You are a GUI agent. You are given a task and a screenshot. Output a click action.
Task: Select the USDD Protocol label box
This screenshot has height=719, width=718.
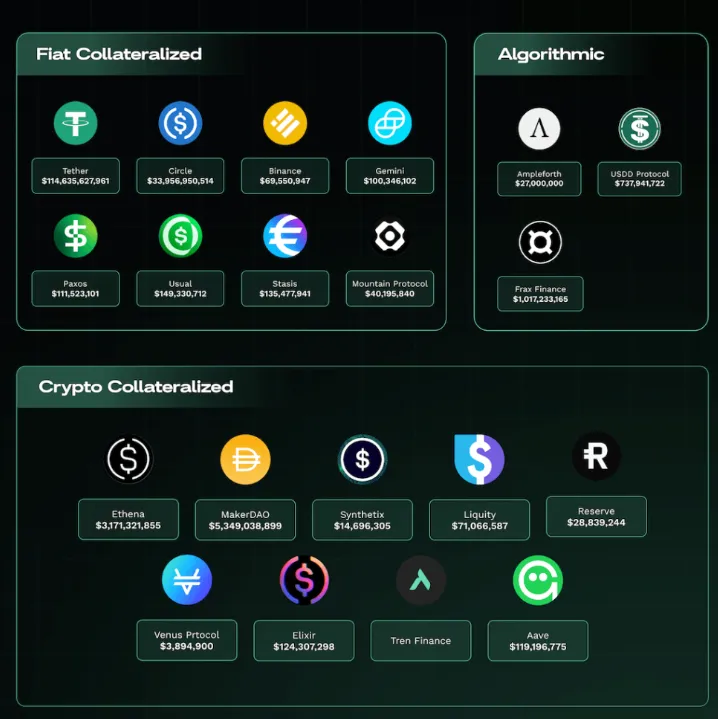click(640, 179)
